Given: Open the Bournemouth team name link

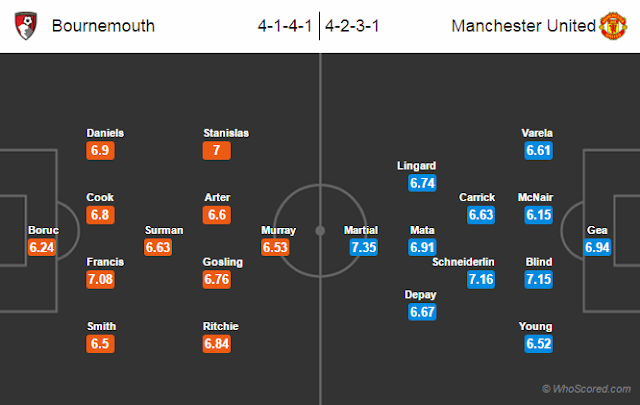Looking at the screenshot, I should 103,26.
